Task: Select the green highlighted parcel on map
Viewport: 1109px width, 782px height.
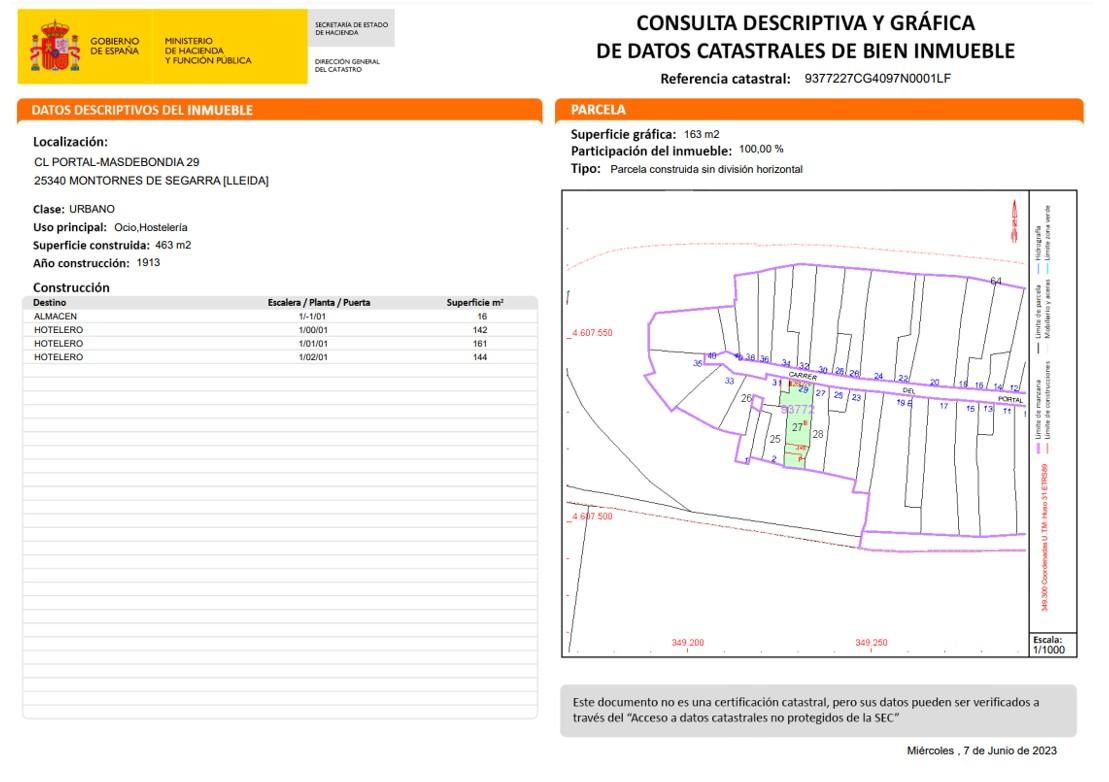Action: [797, 428]
